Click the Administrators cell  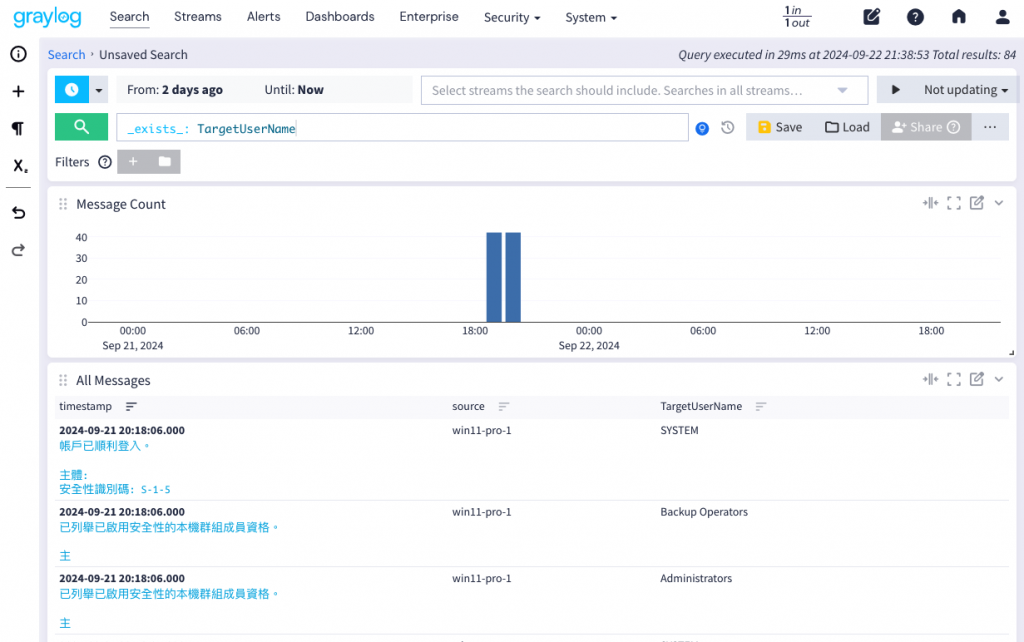[x=696, y=579]
